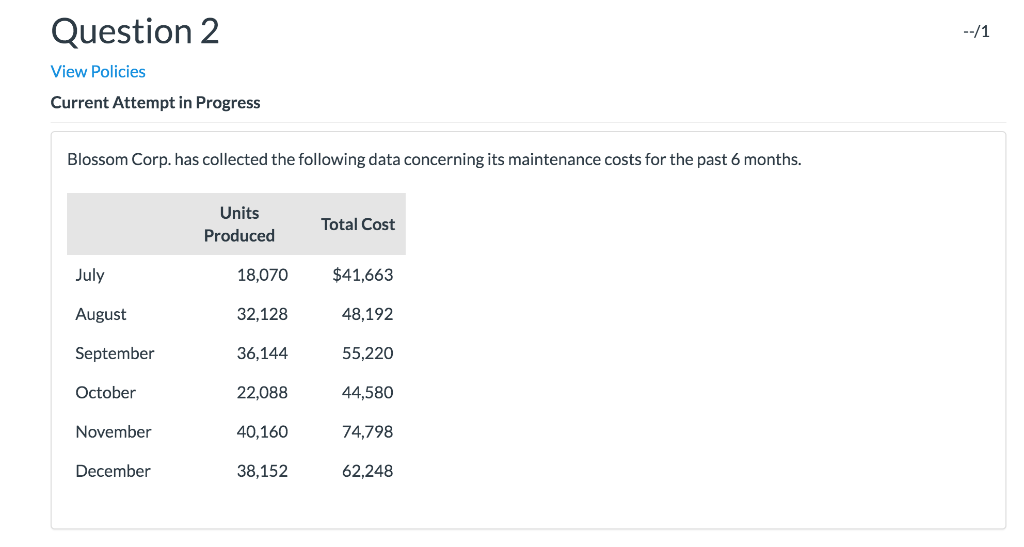Click the Question 2 heading
This screenshot has height=547, width=1024.
coord(135,31)
